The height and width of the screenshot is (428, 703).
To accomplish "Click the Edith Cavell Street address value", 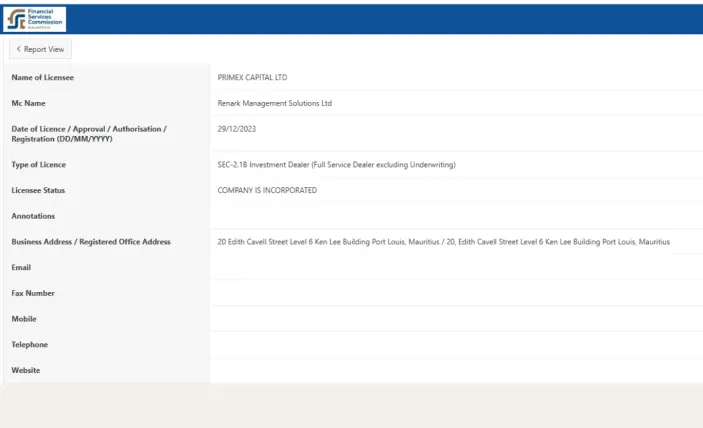I will coord(444,242).
